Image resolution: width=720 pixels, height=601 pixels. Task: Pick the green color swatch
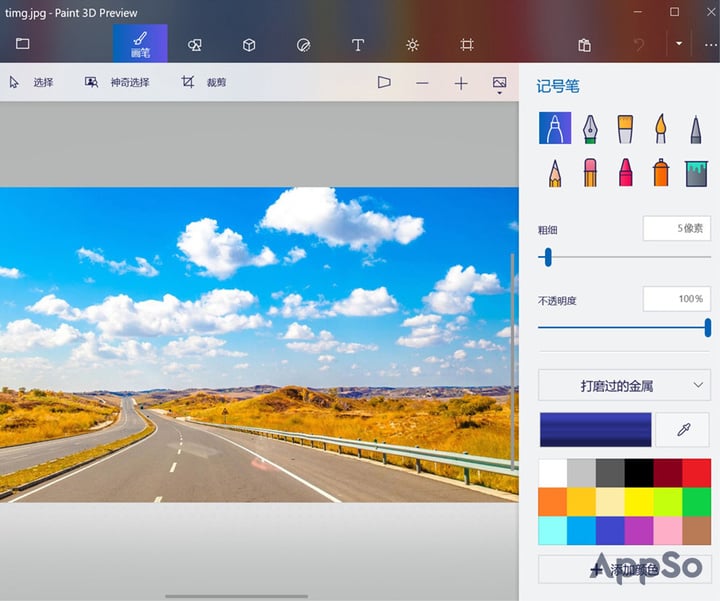click(697, 502)
